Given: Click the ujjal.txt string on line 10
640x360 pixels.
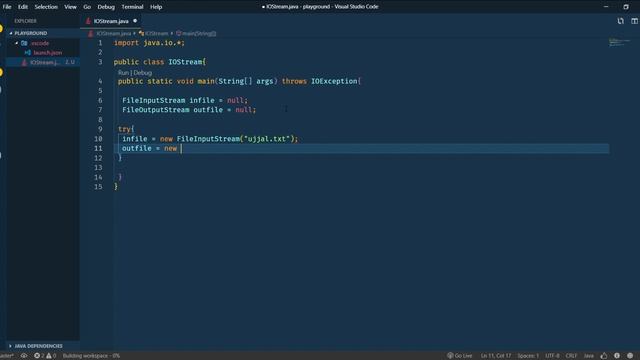Looking at the screenshot, I should 267,139.
